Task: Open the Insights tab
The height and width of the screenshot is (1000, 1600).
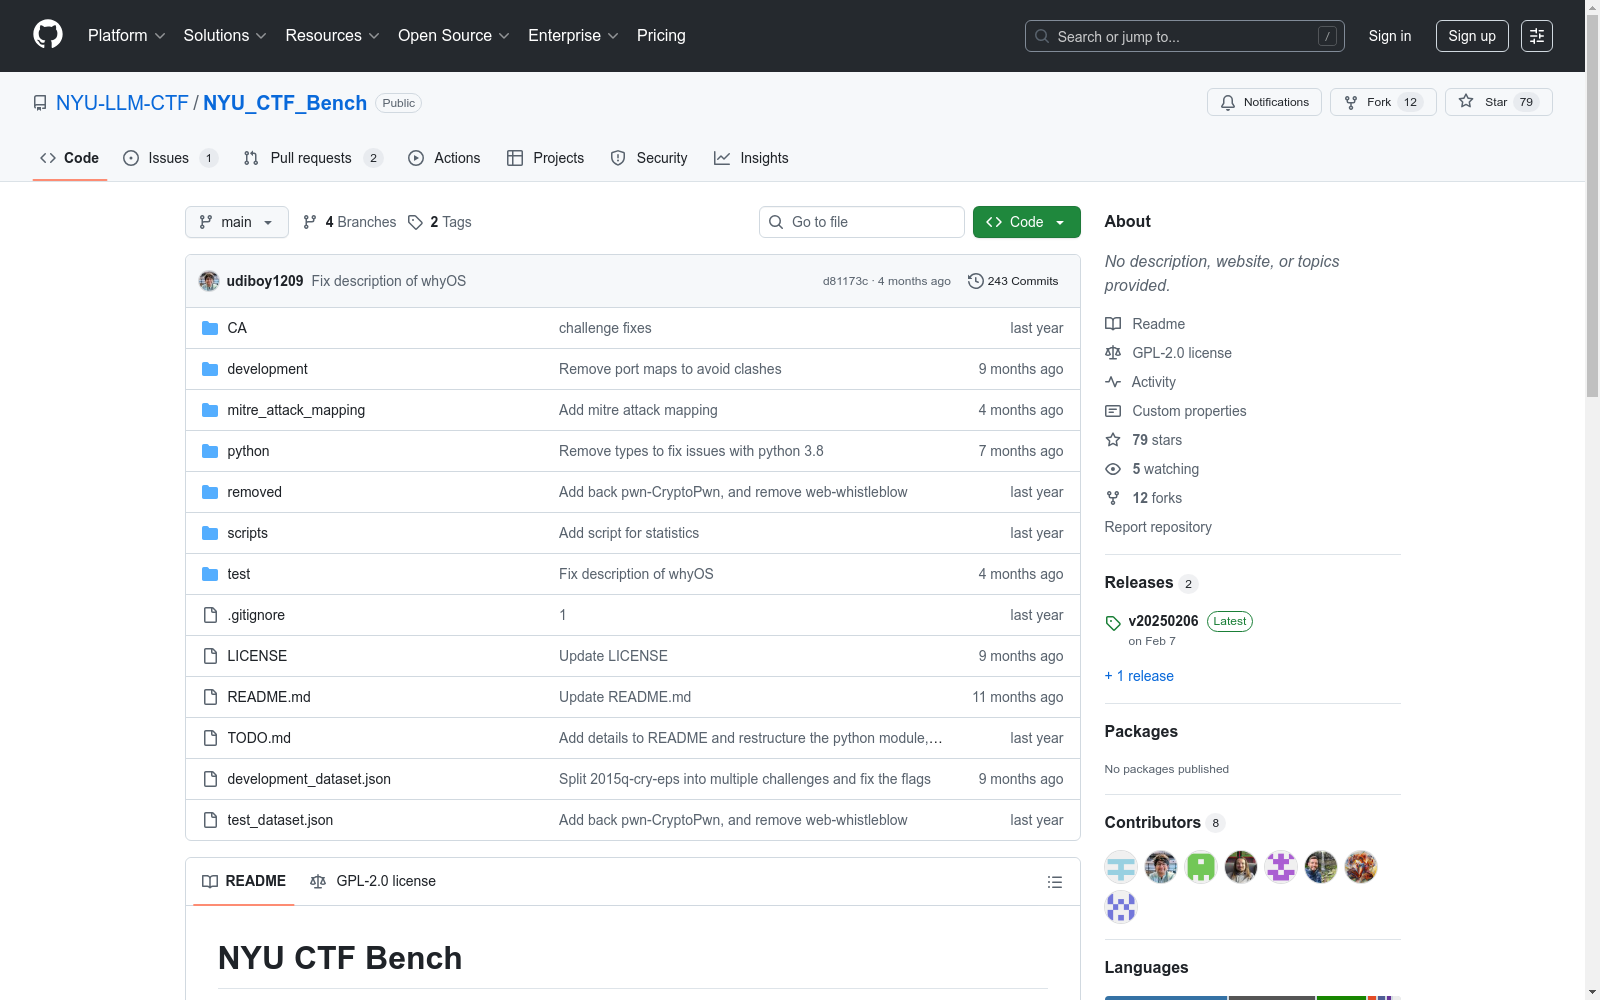Action: 751,158
